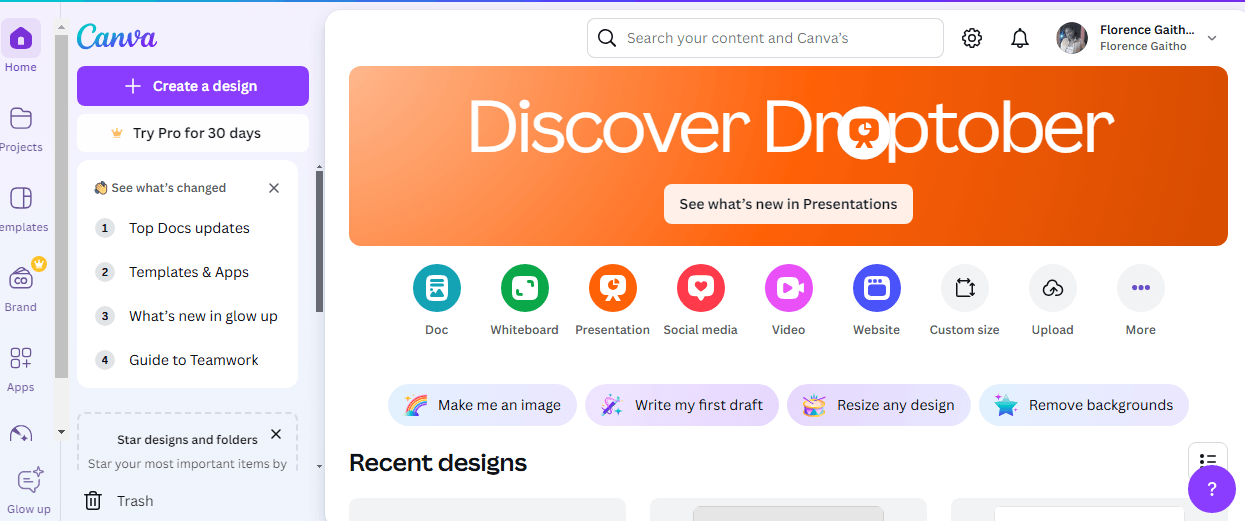
Task: Open What's new in glow up
Action: pos(187,316)
